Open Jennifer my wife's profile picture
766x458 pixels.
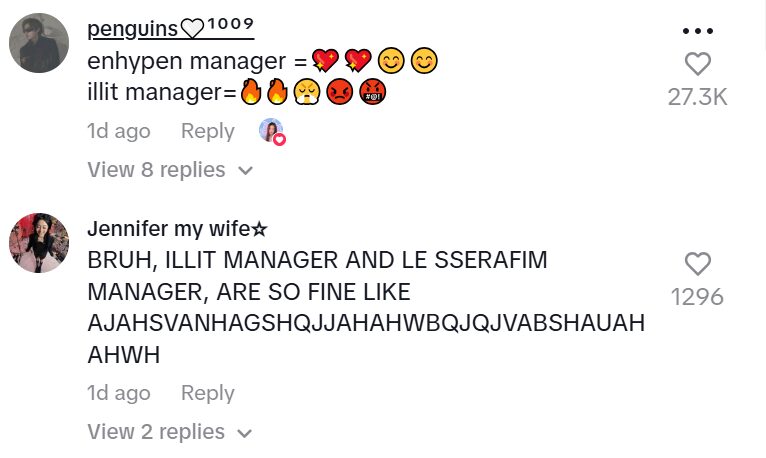39,243
